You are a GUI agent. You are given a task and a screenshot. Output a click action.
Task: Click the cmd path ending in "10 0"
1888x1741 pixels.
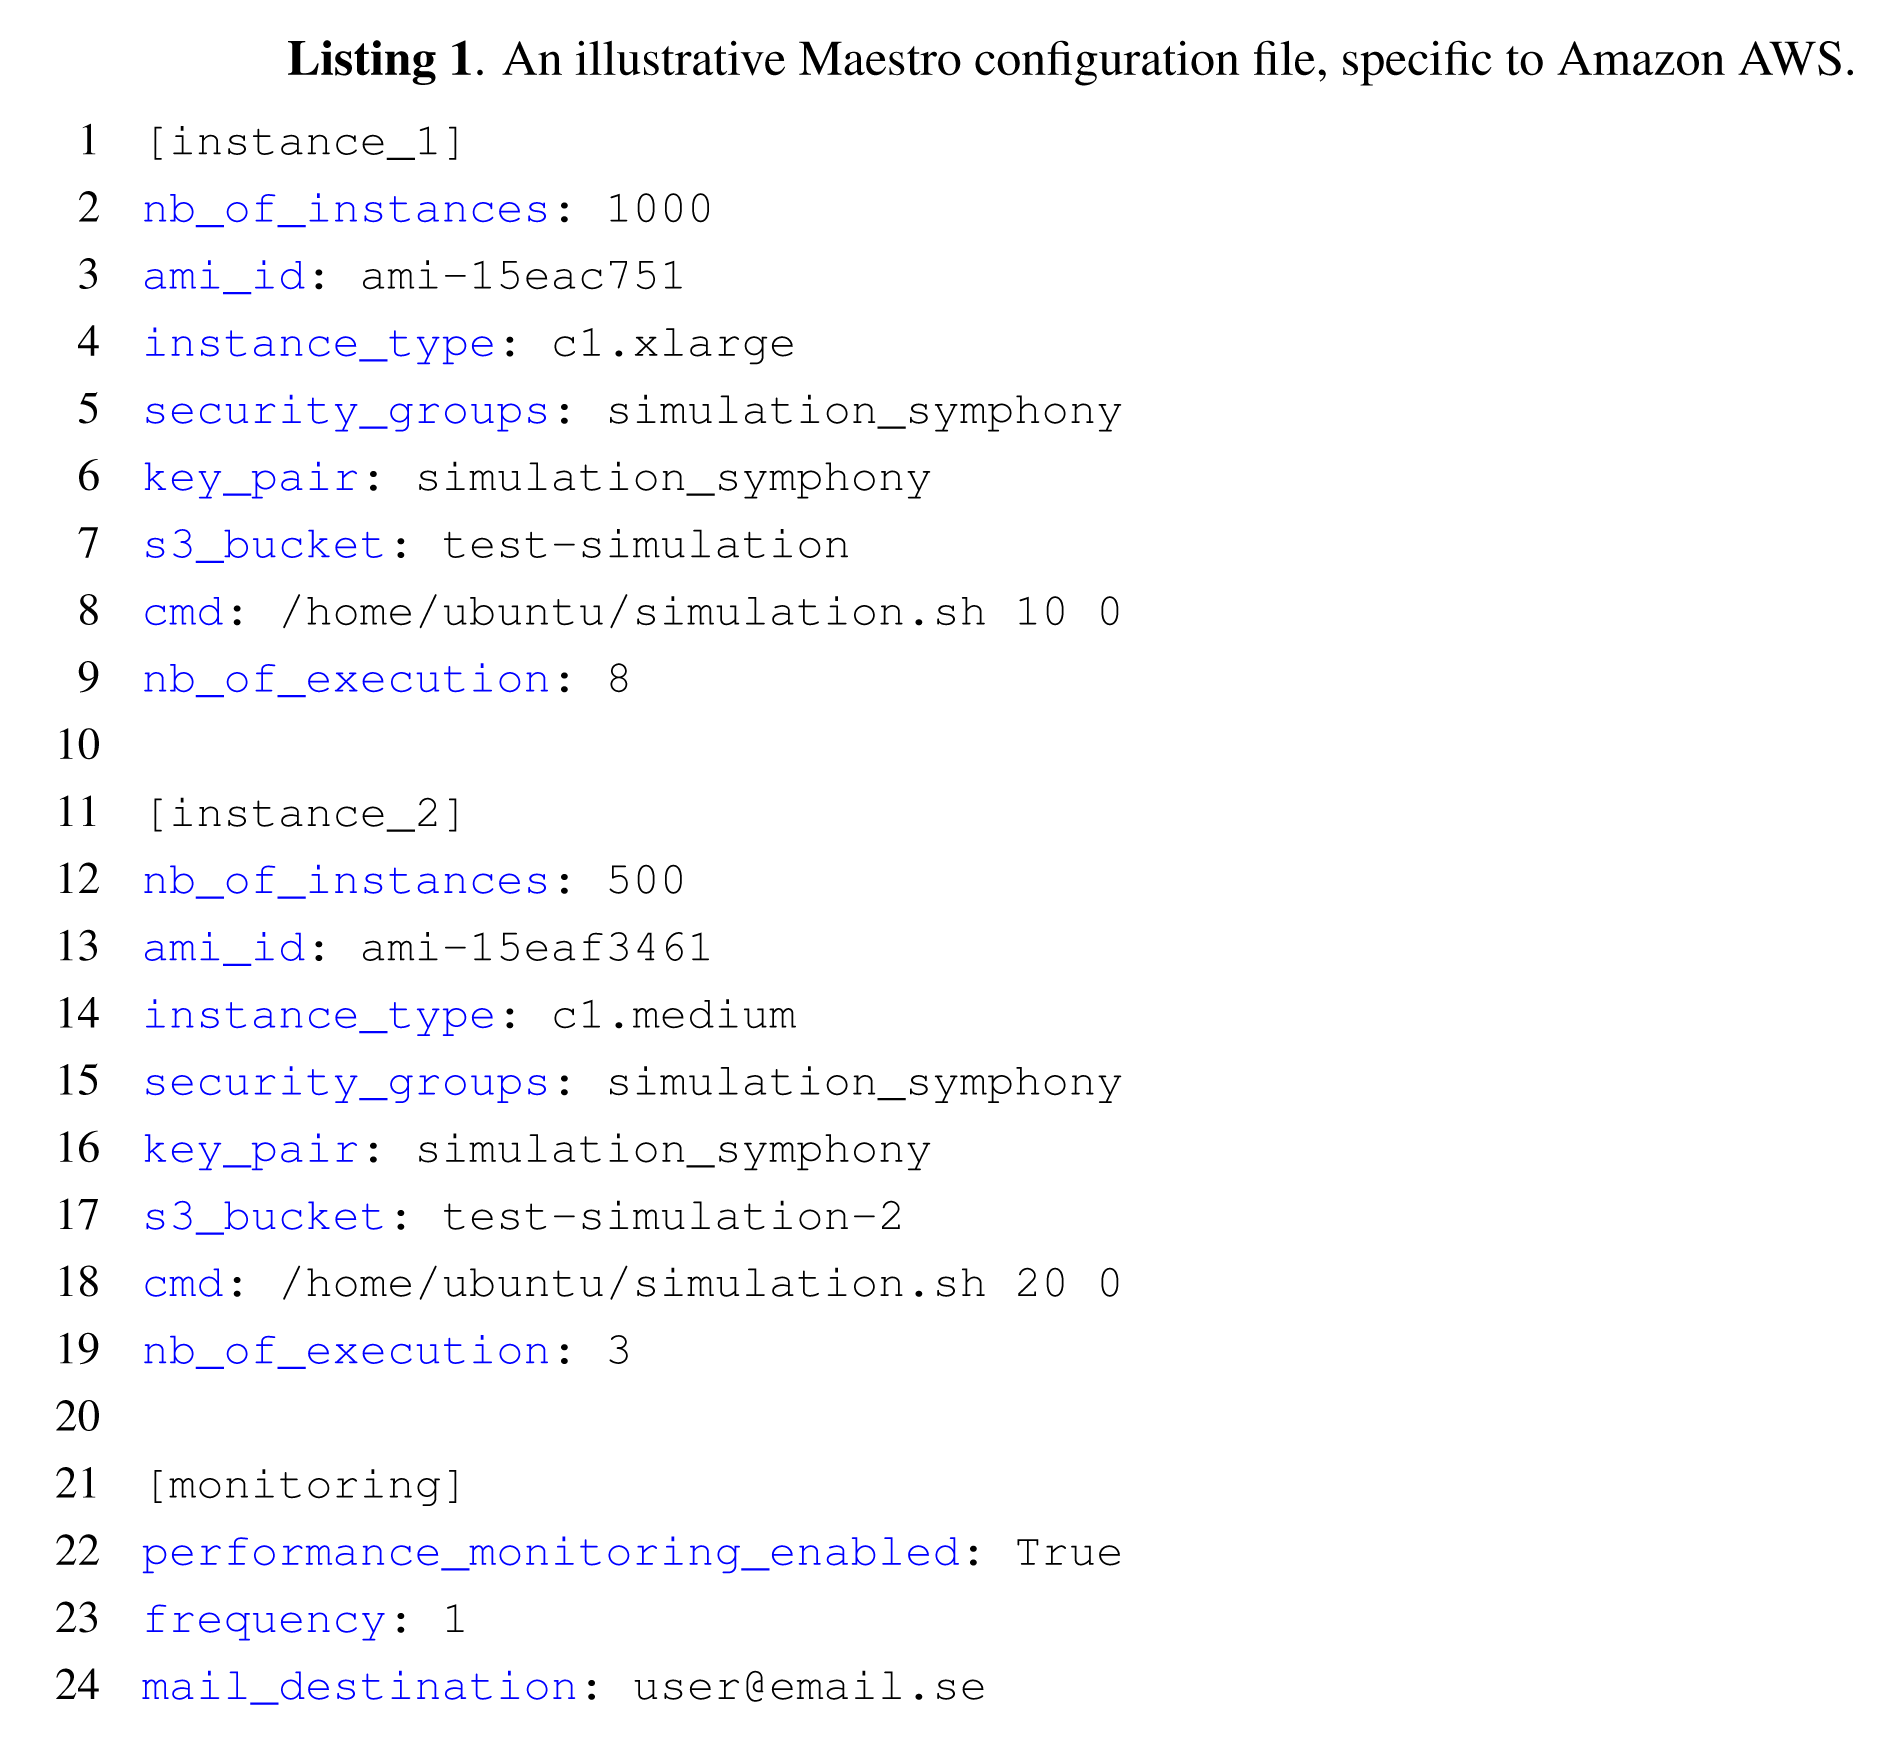(700, 612)
